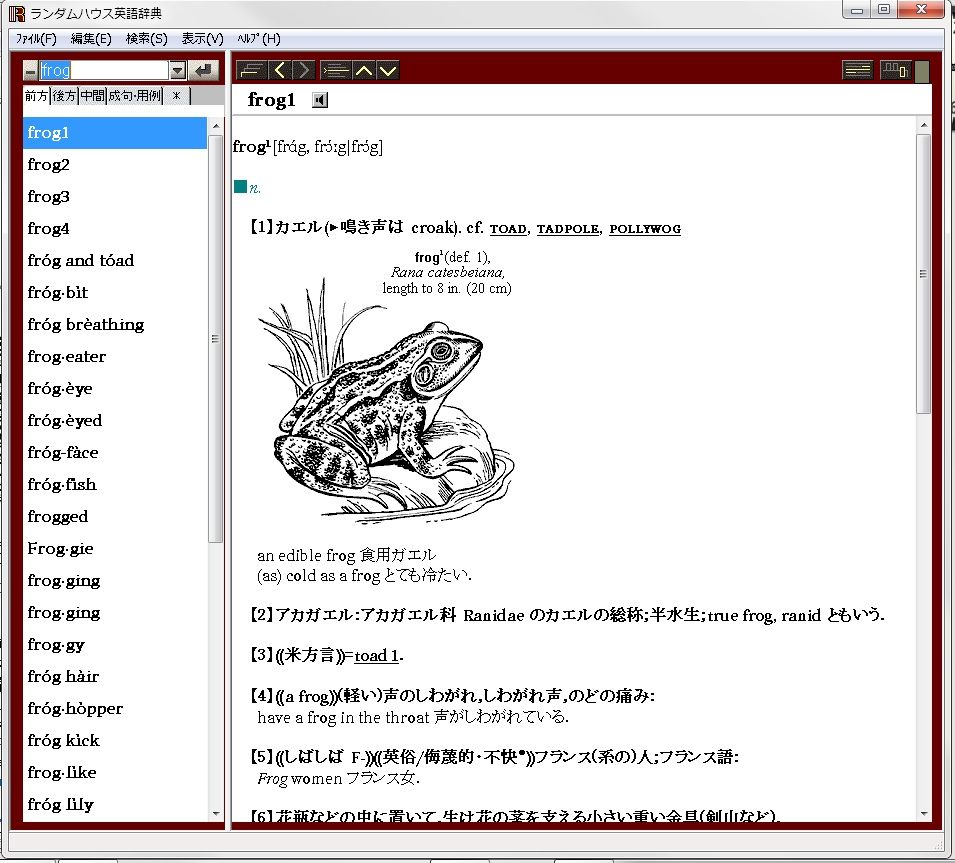Image resolution: width=955 pixels, height=863 pixels.
Task: Follow the TOAD cross-reference link
Action: [509, 229]
